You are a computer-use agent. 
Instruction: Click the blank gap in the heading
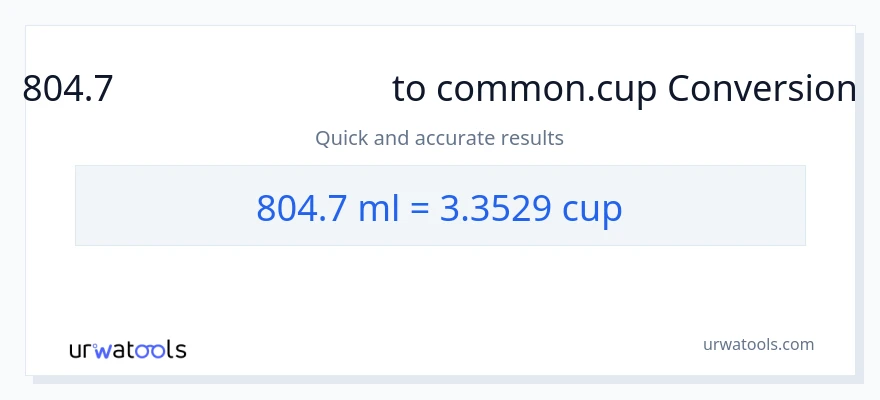(x=250, y=90)
